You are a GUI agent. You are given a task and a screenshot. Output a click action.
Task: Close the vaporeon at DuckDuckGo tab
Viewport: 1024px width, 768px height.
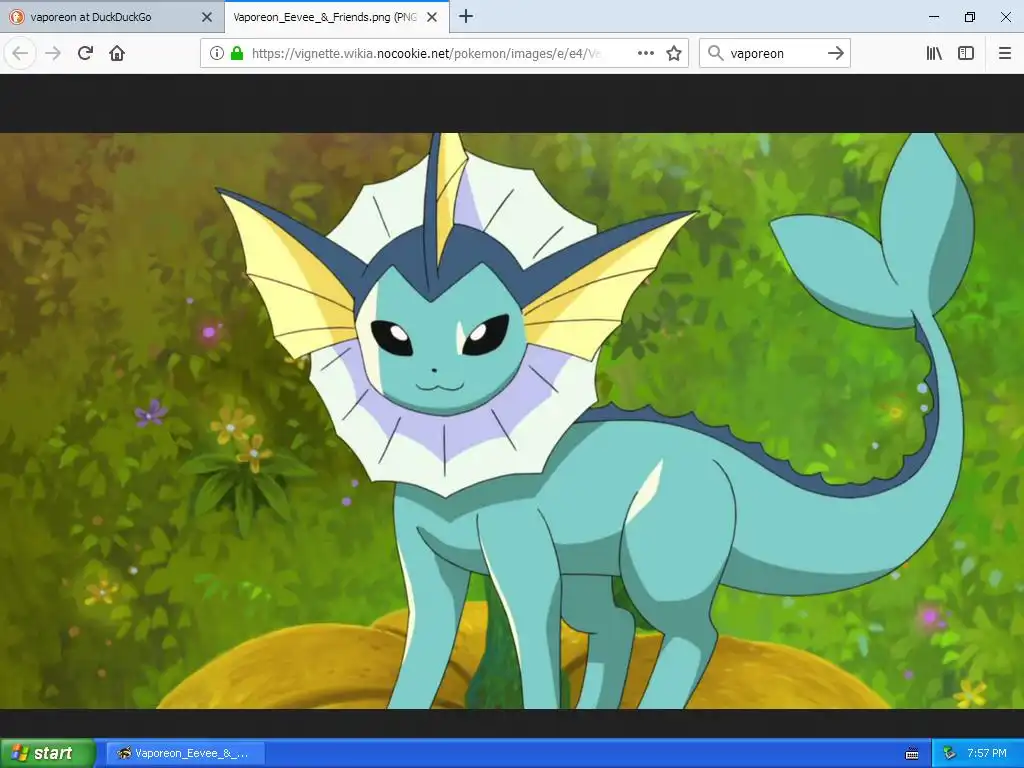click(x=206, y=17)
